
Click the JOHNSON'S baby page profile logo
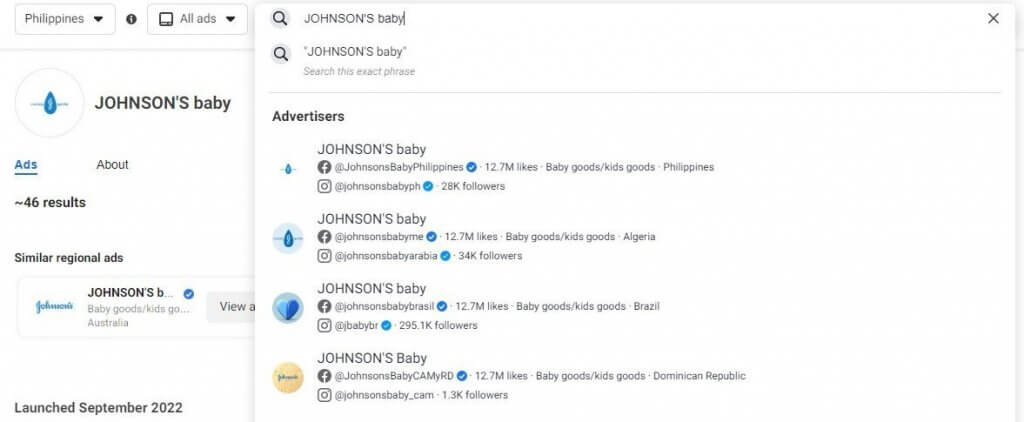[x=50, y=103]
